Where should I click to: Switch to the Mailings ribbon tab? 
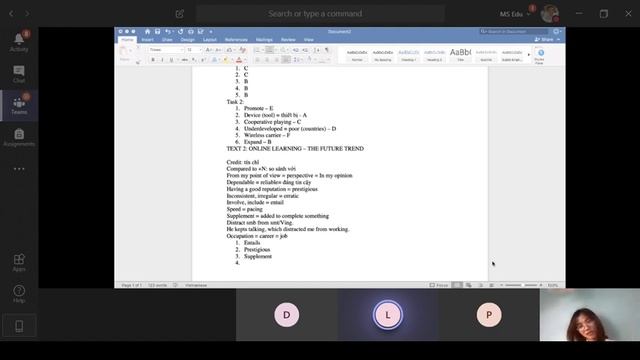pyautogui.click(x=264, y=40)
